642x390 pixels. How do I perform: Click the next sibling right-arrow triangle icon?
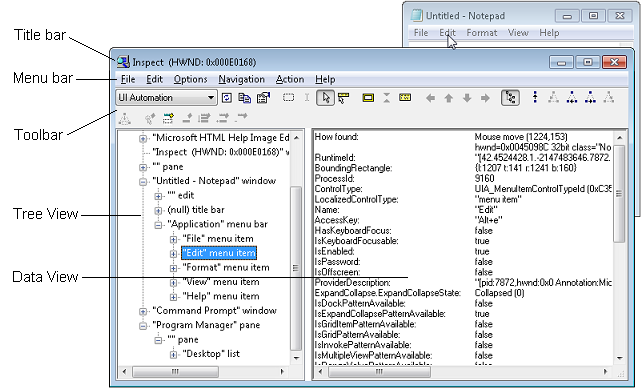pyautogui.click(x=590, y=97)
